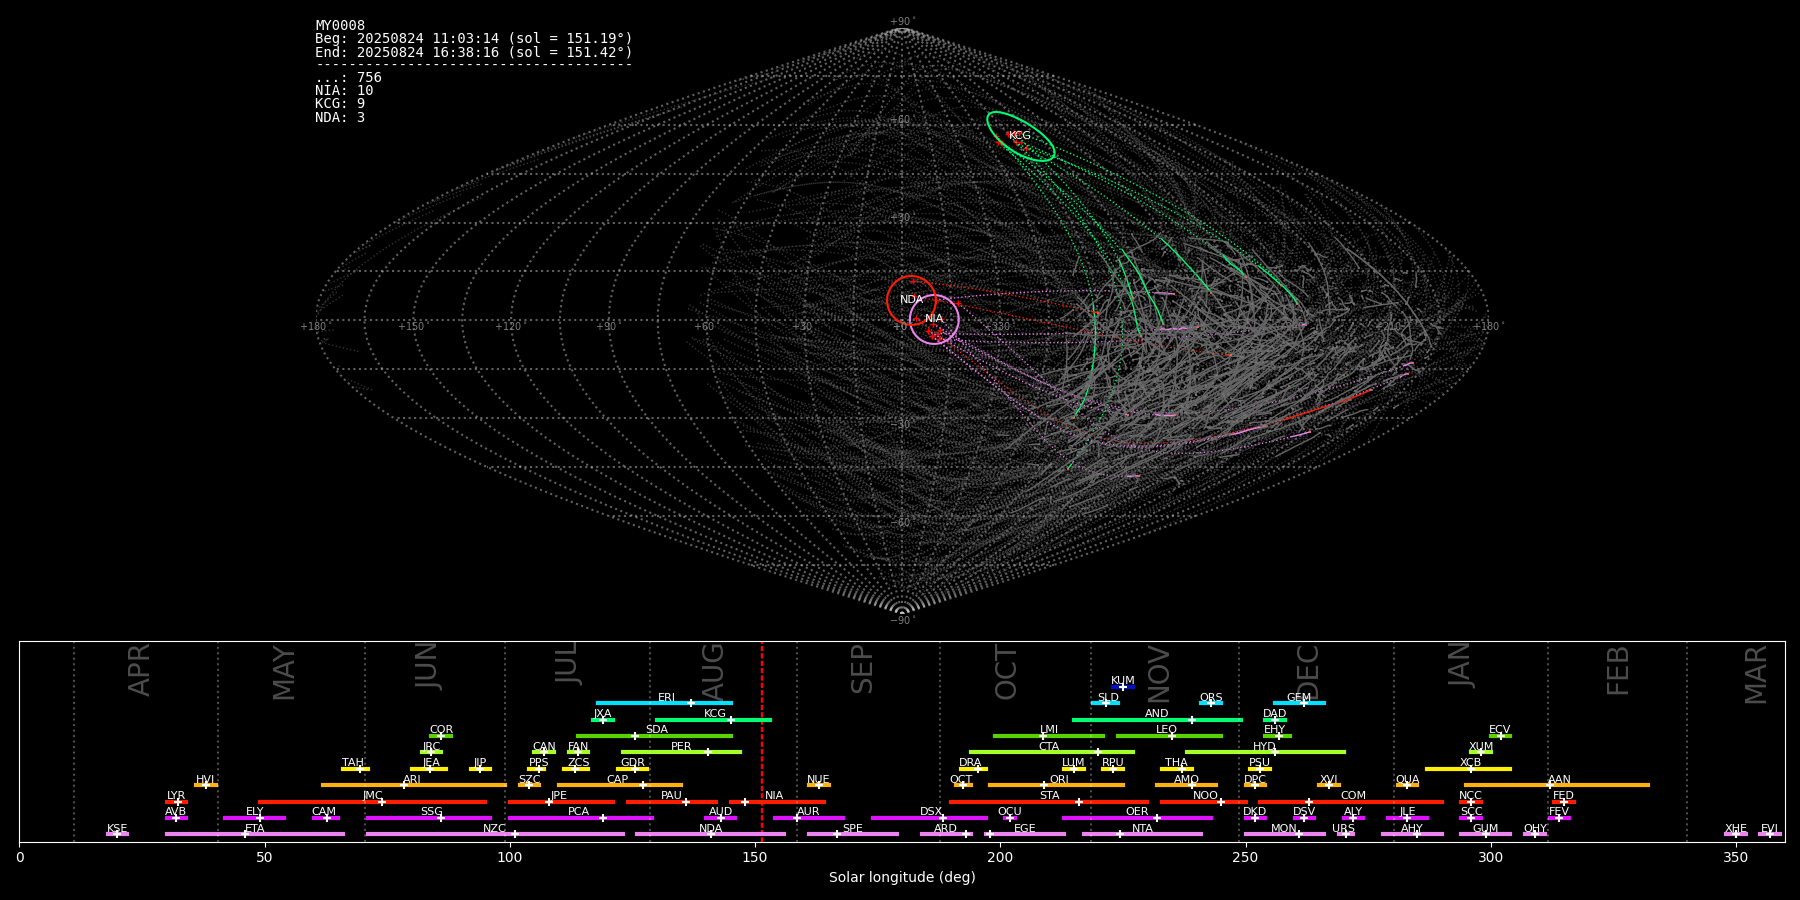The height and width of the screenshot is (900, 1800).
Task: Select the JXA shower bar
Action: 603,719
